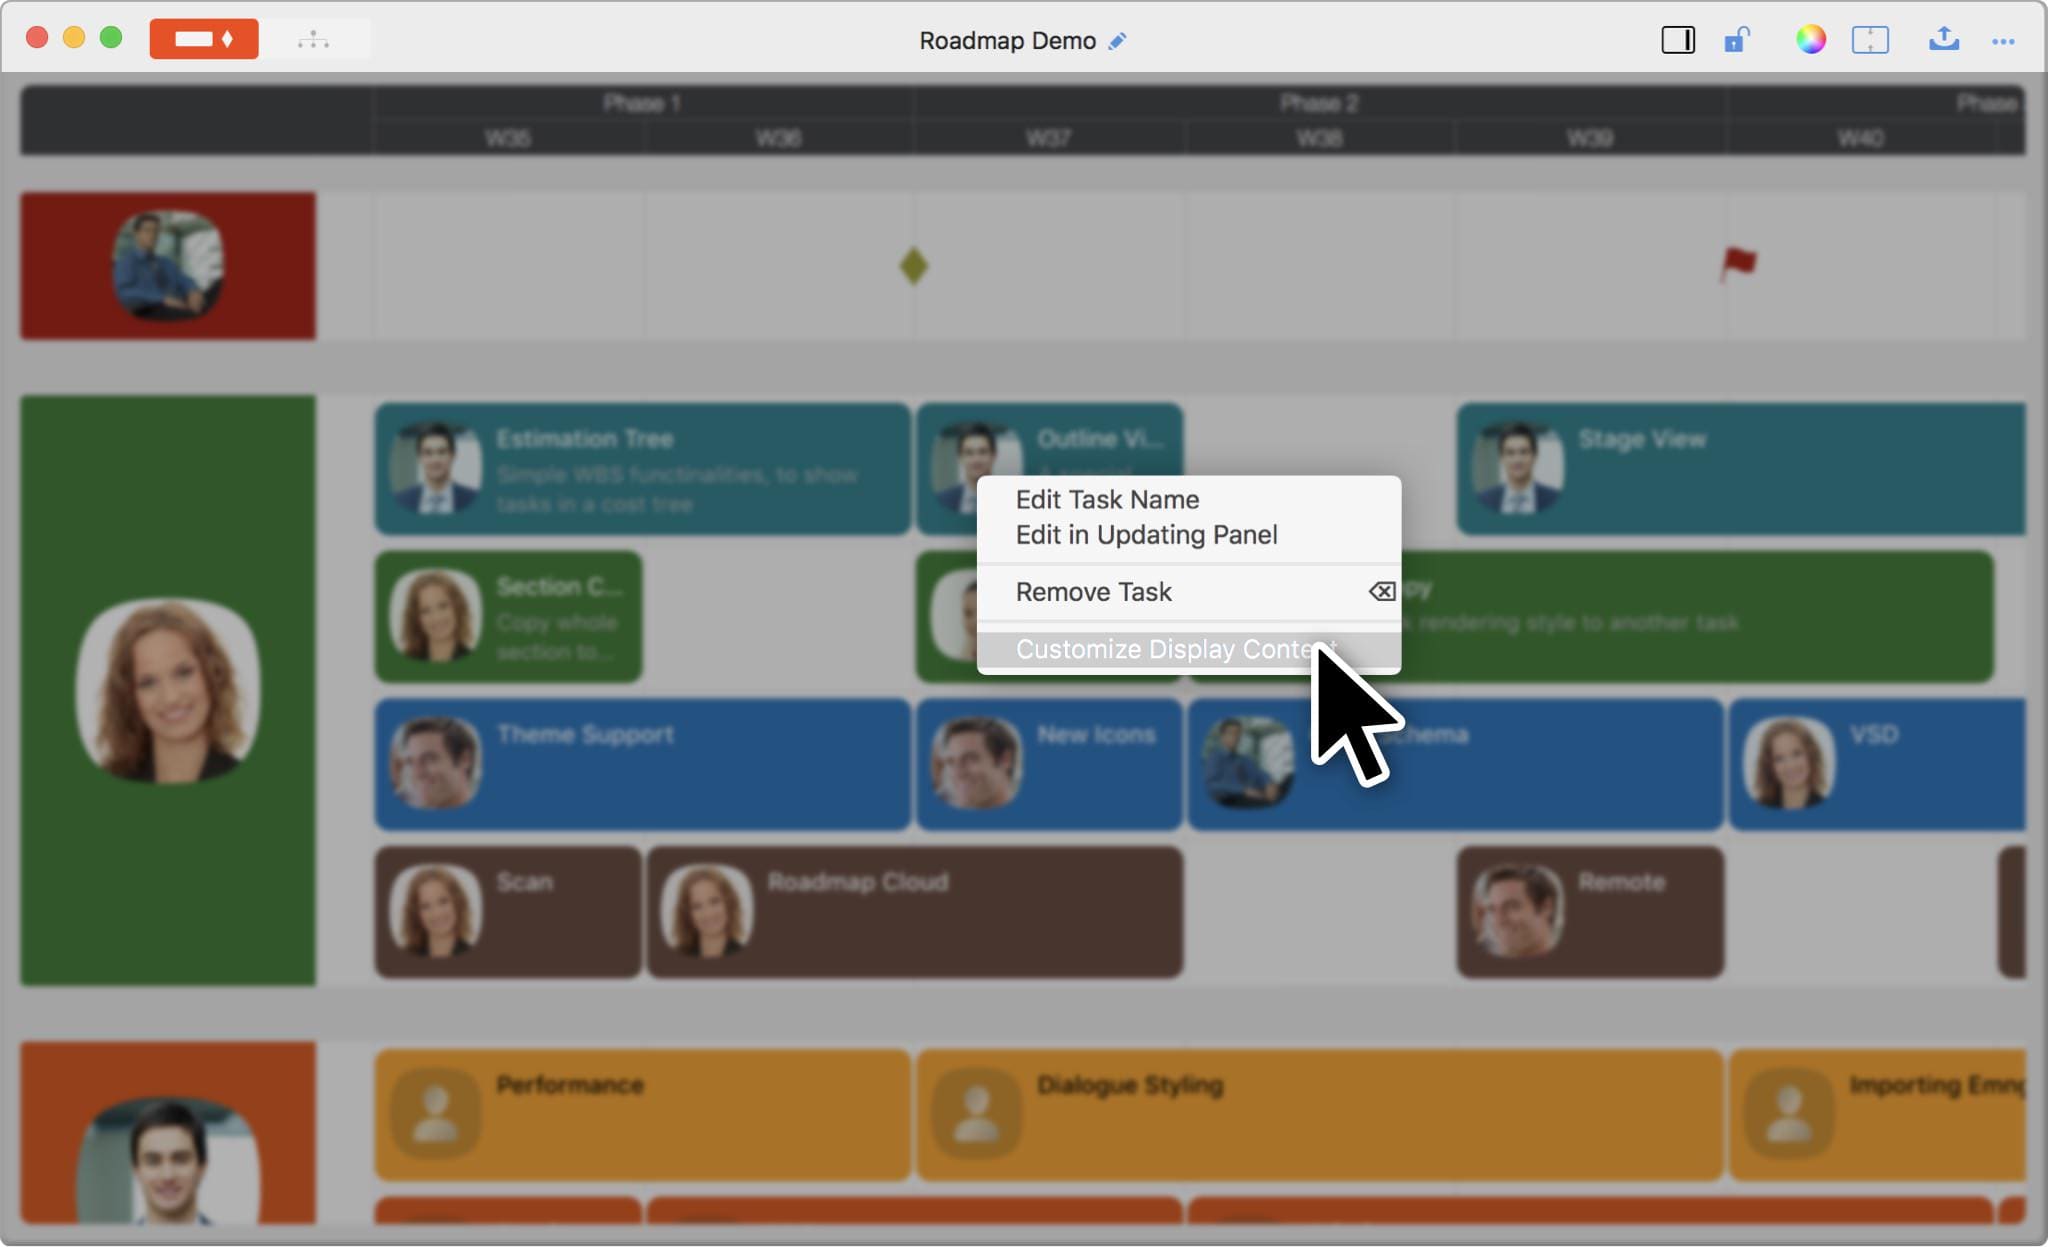The image size is (2048, 1247).
Task: Click the fit-to-width layout icon
Action: click(1869, 40)
